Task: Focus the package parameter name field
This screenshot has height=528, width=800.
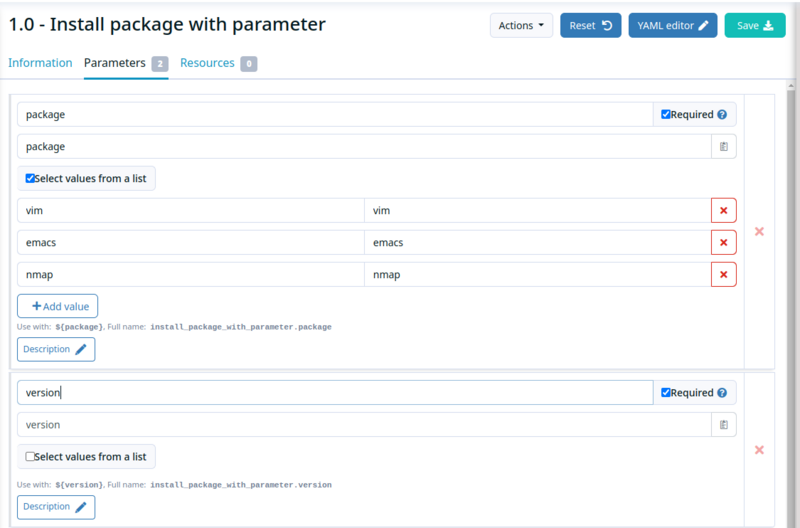Action: pyautogui.click(x=335, y=114)
